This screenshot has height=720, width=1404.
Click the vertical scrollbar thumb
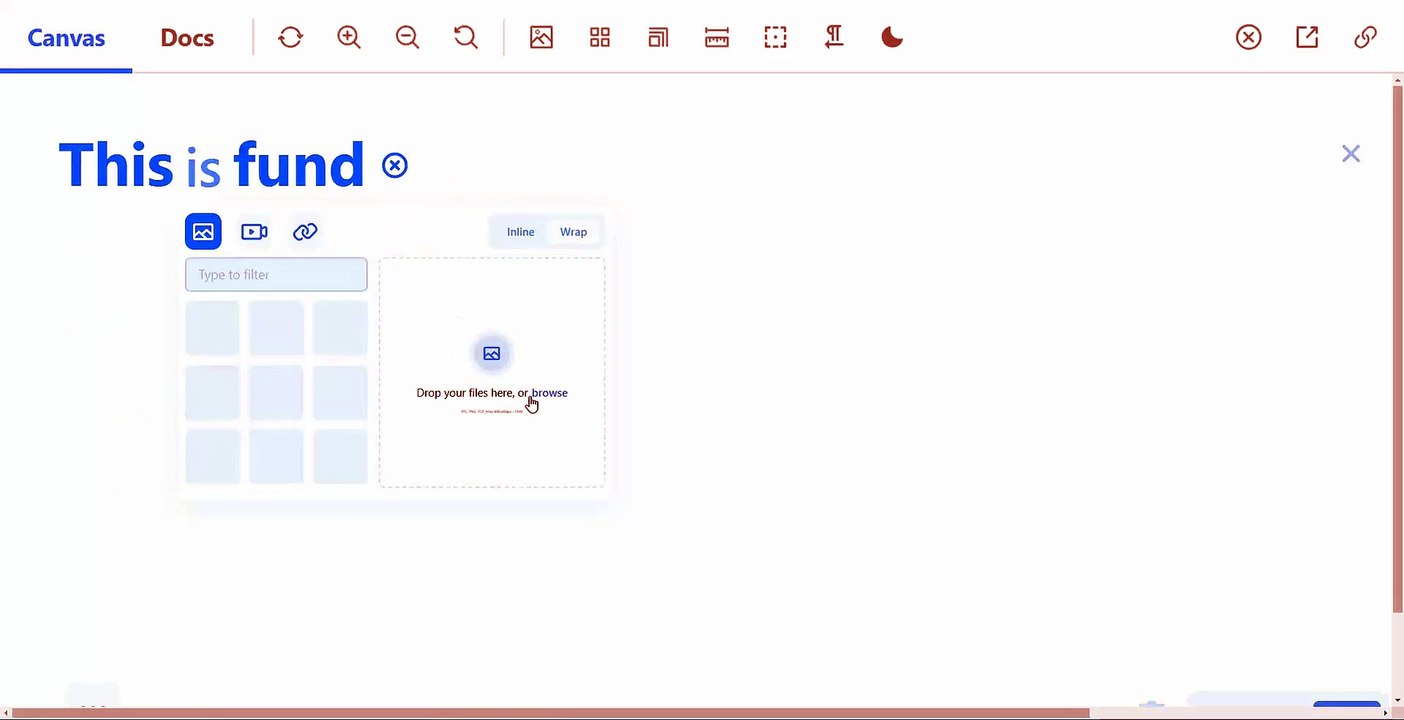(1397, 350)
